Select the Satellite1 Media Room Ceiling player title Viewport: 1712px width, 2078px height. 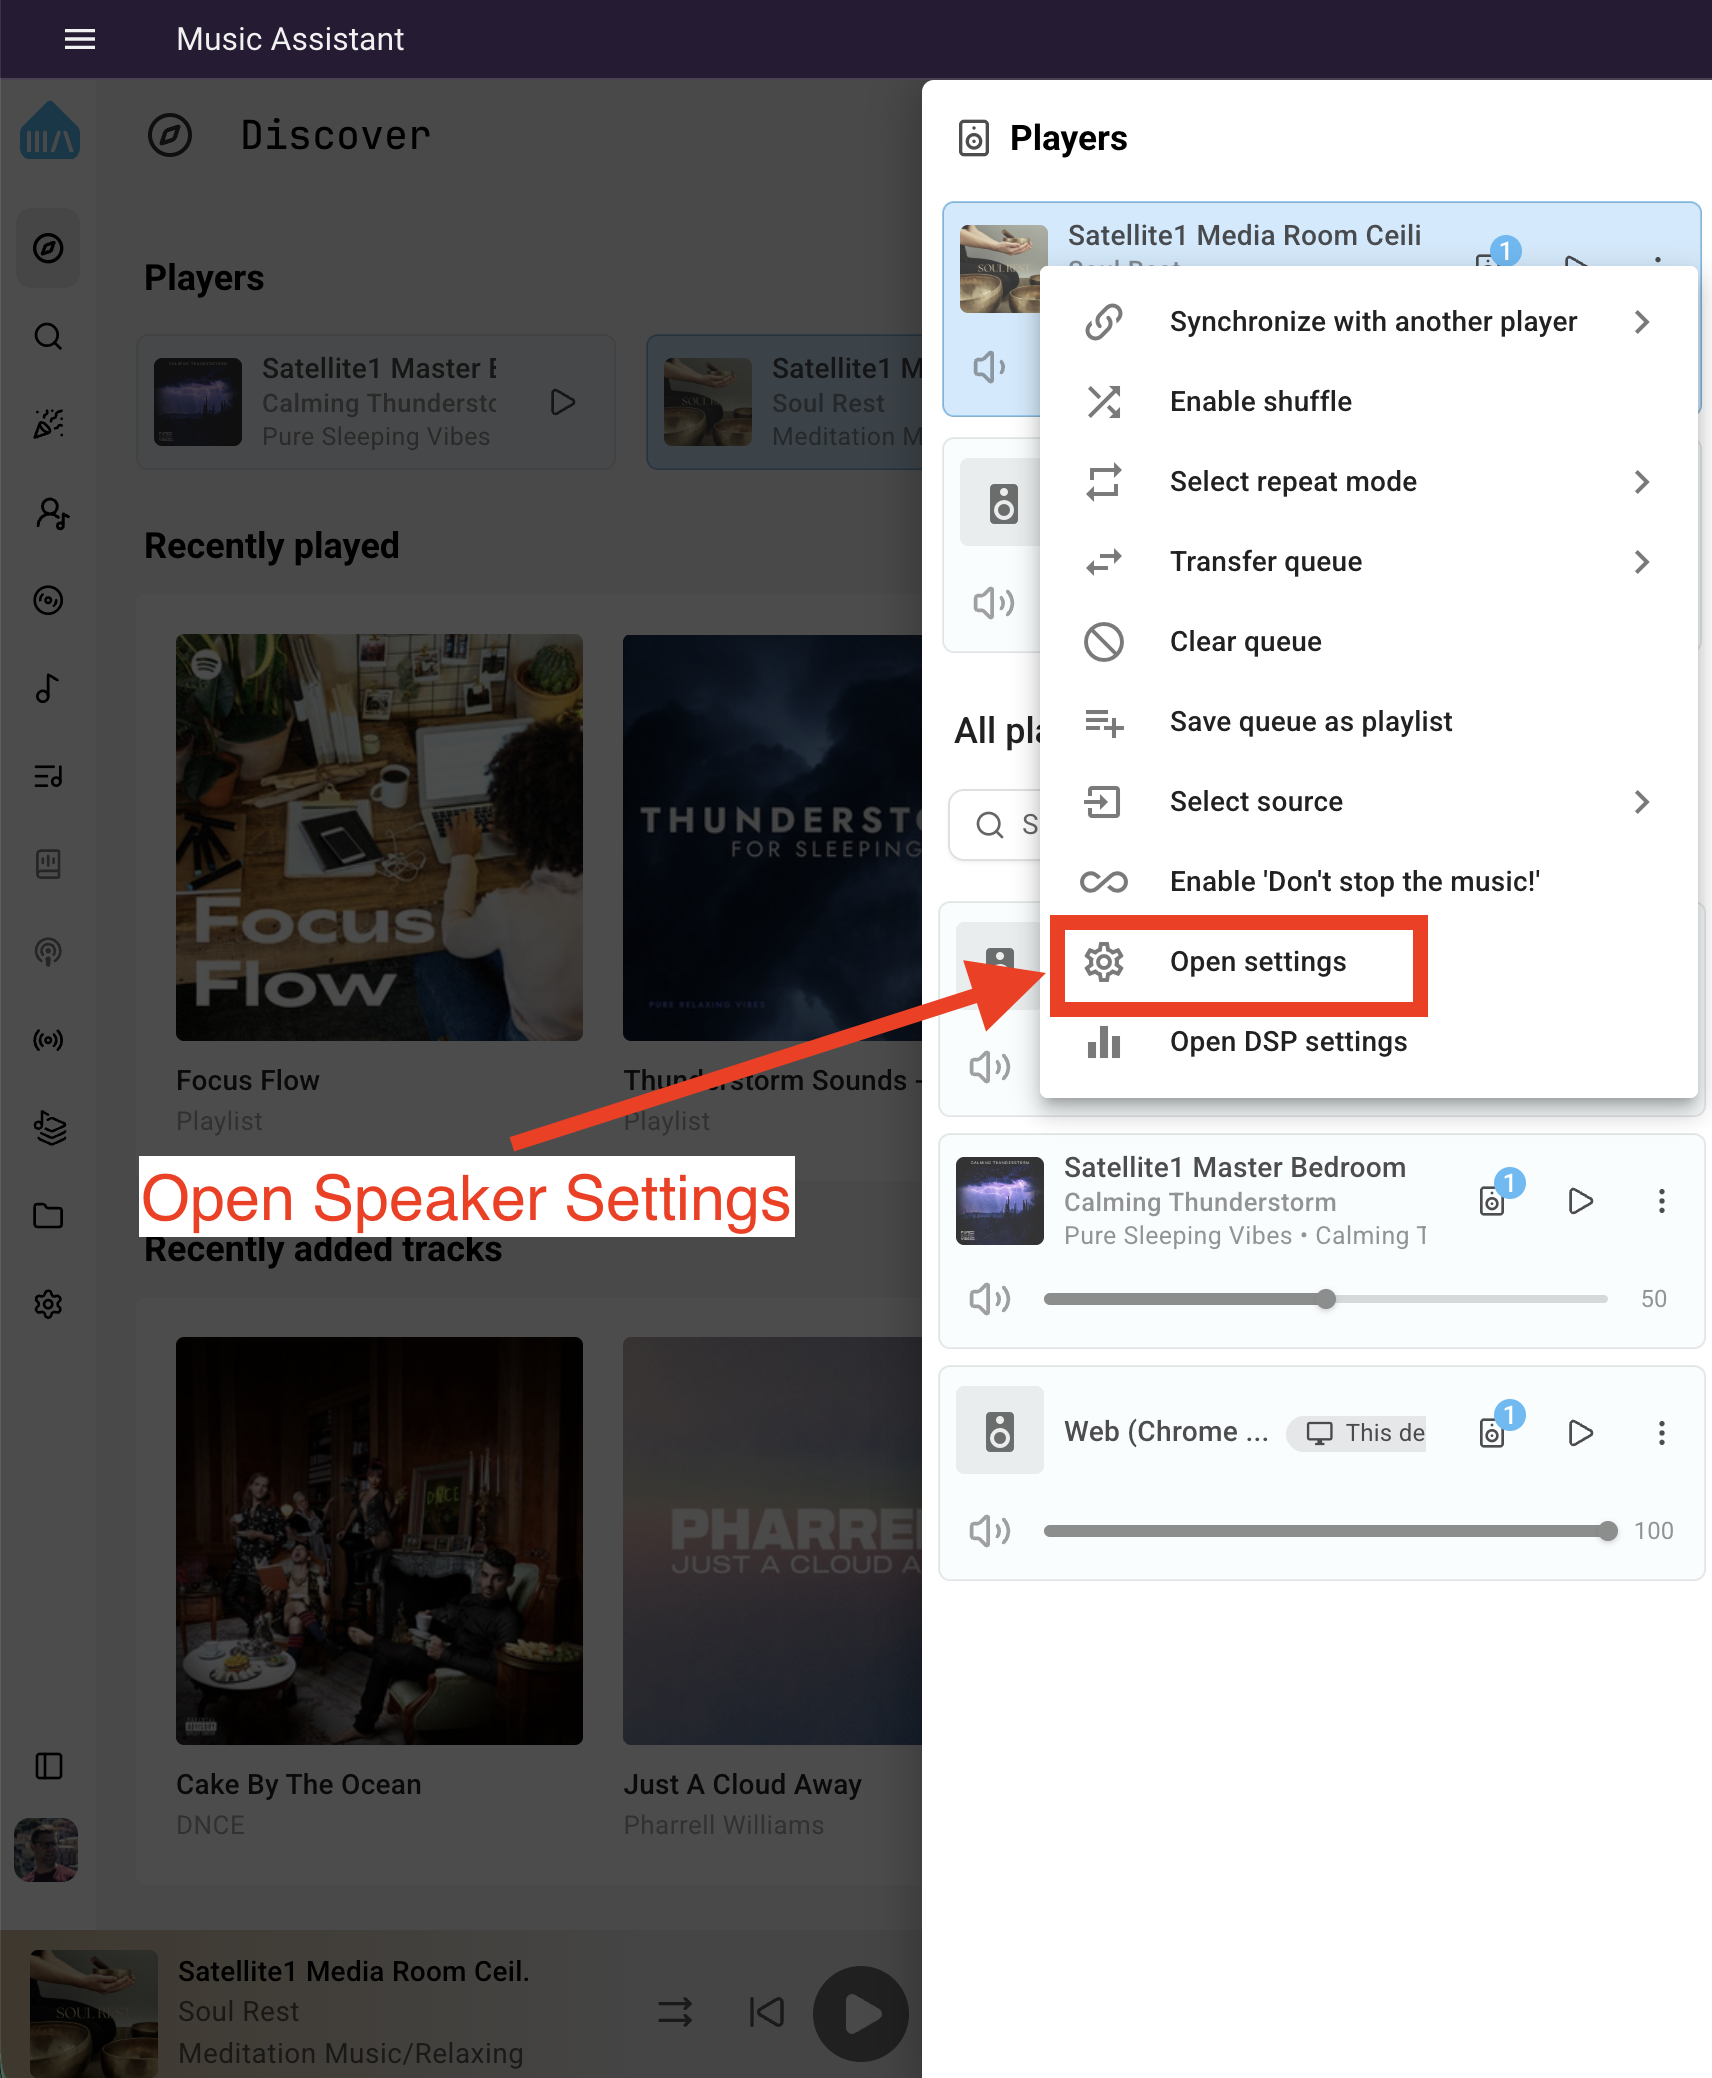point(1244,236)
